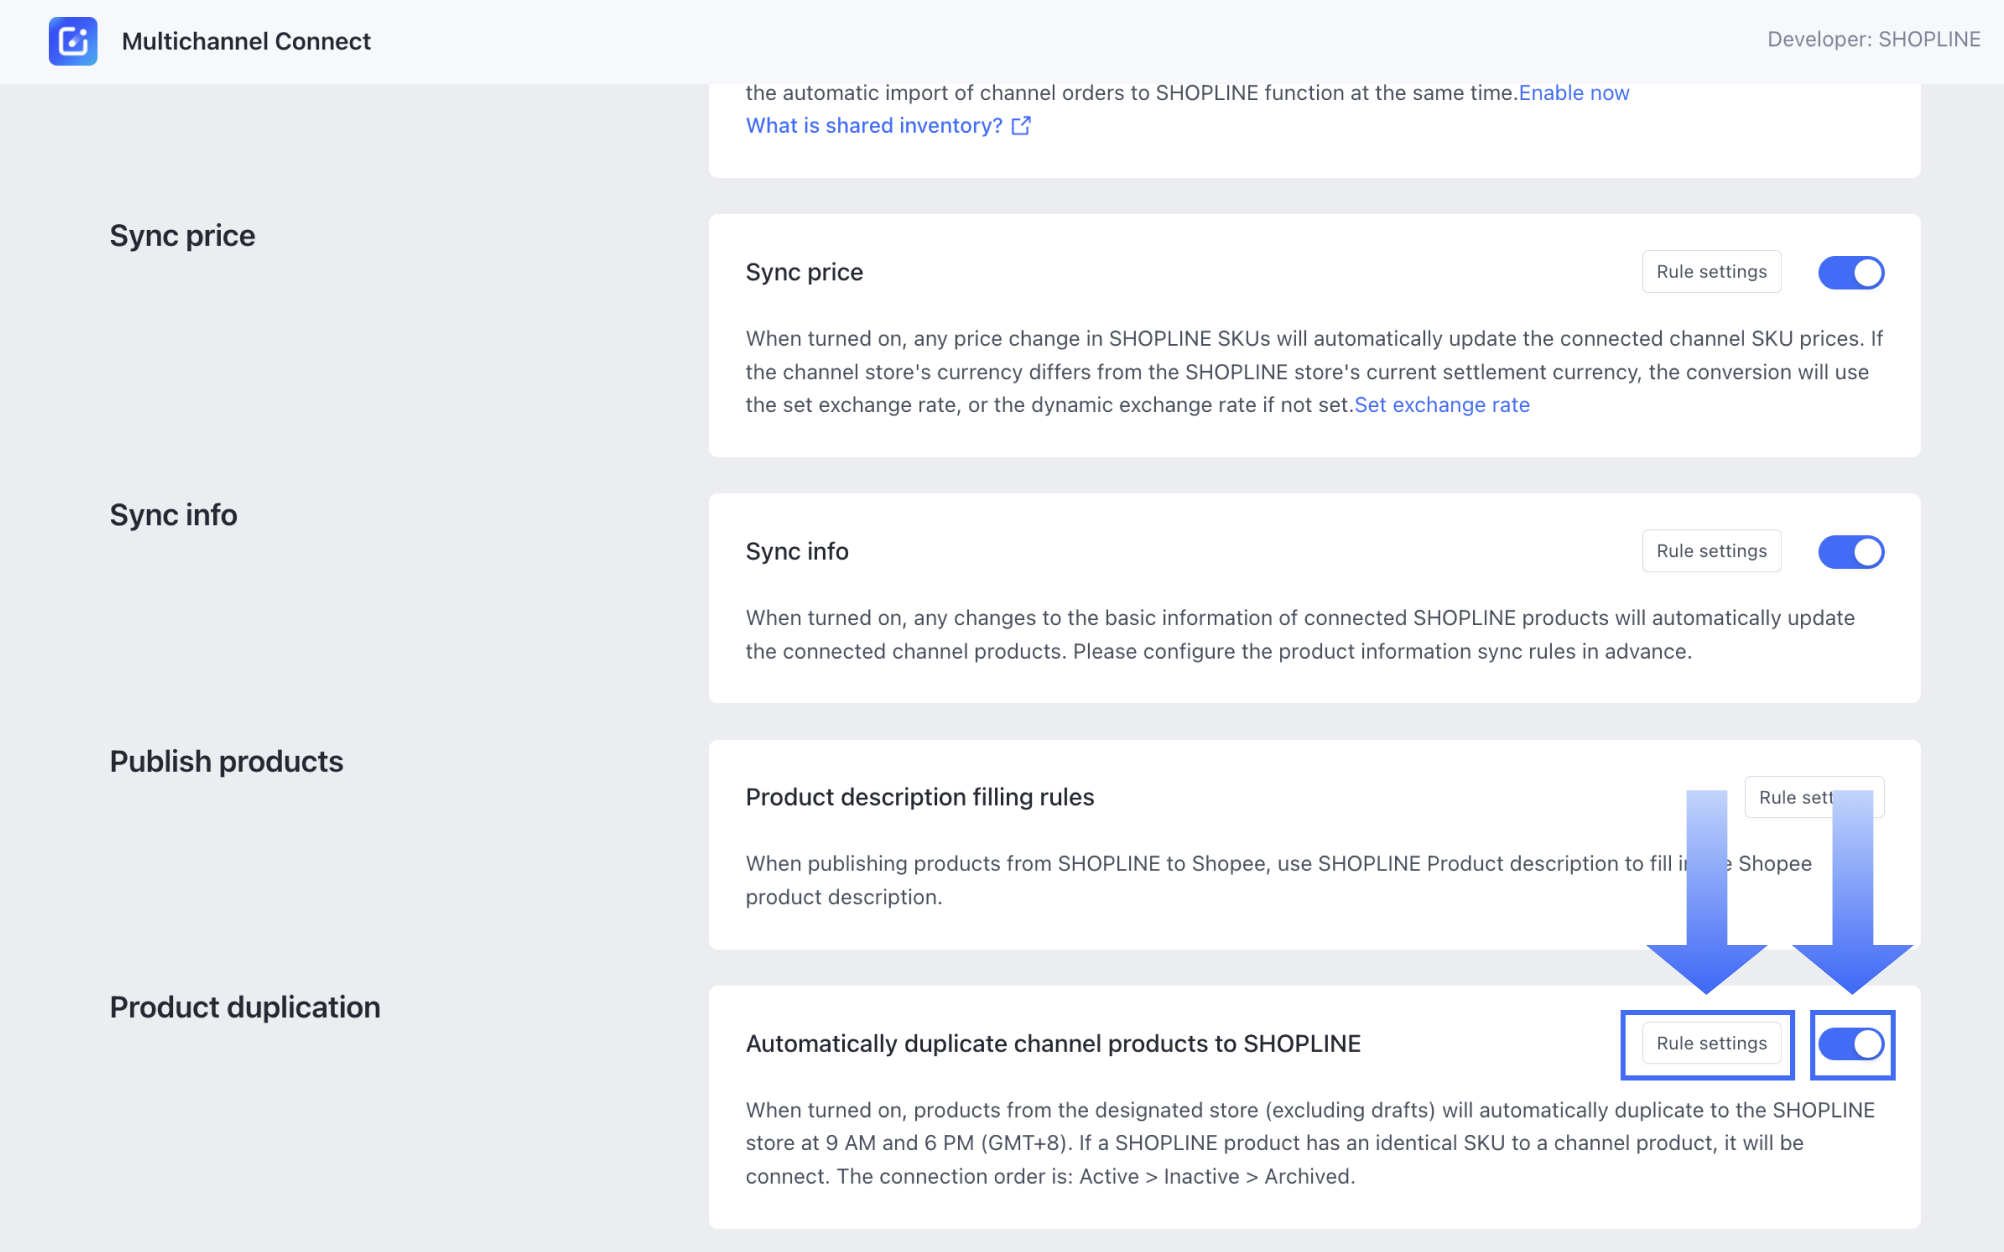Click the "Multichannel Connect" header title
Screen dimensions: 2004x1252
[x=246, y=41]
